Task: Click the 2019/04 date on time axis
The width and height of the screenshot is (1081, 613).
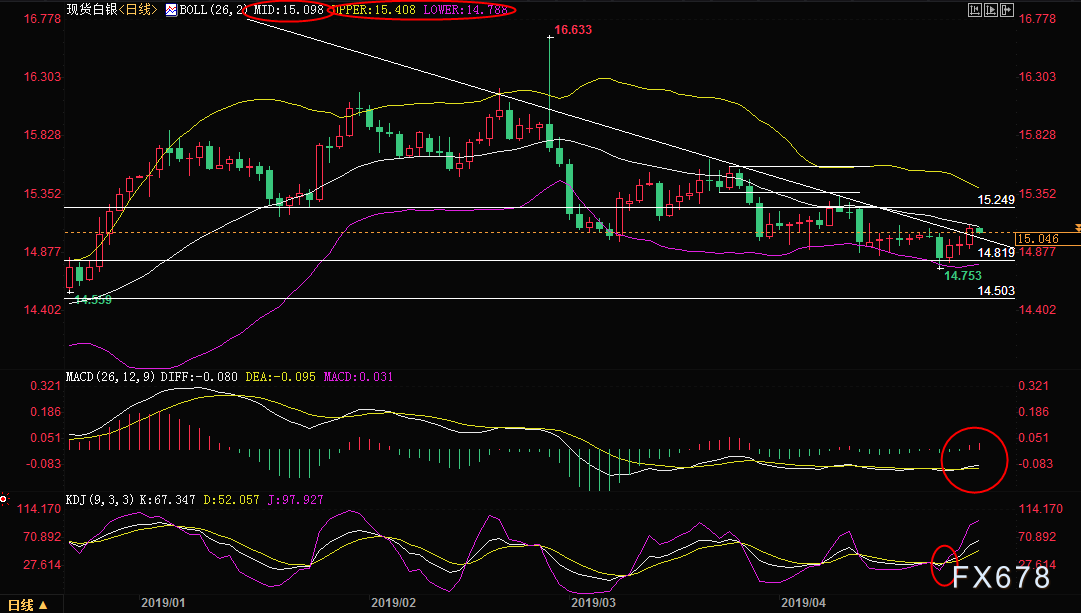Action: pos(803,603)
